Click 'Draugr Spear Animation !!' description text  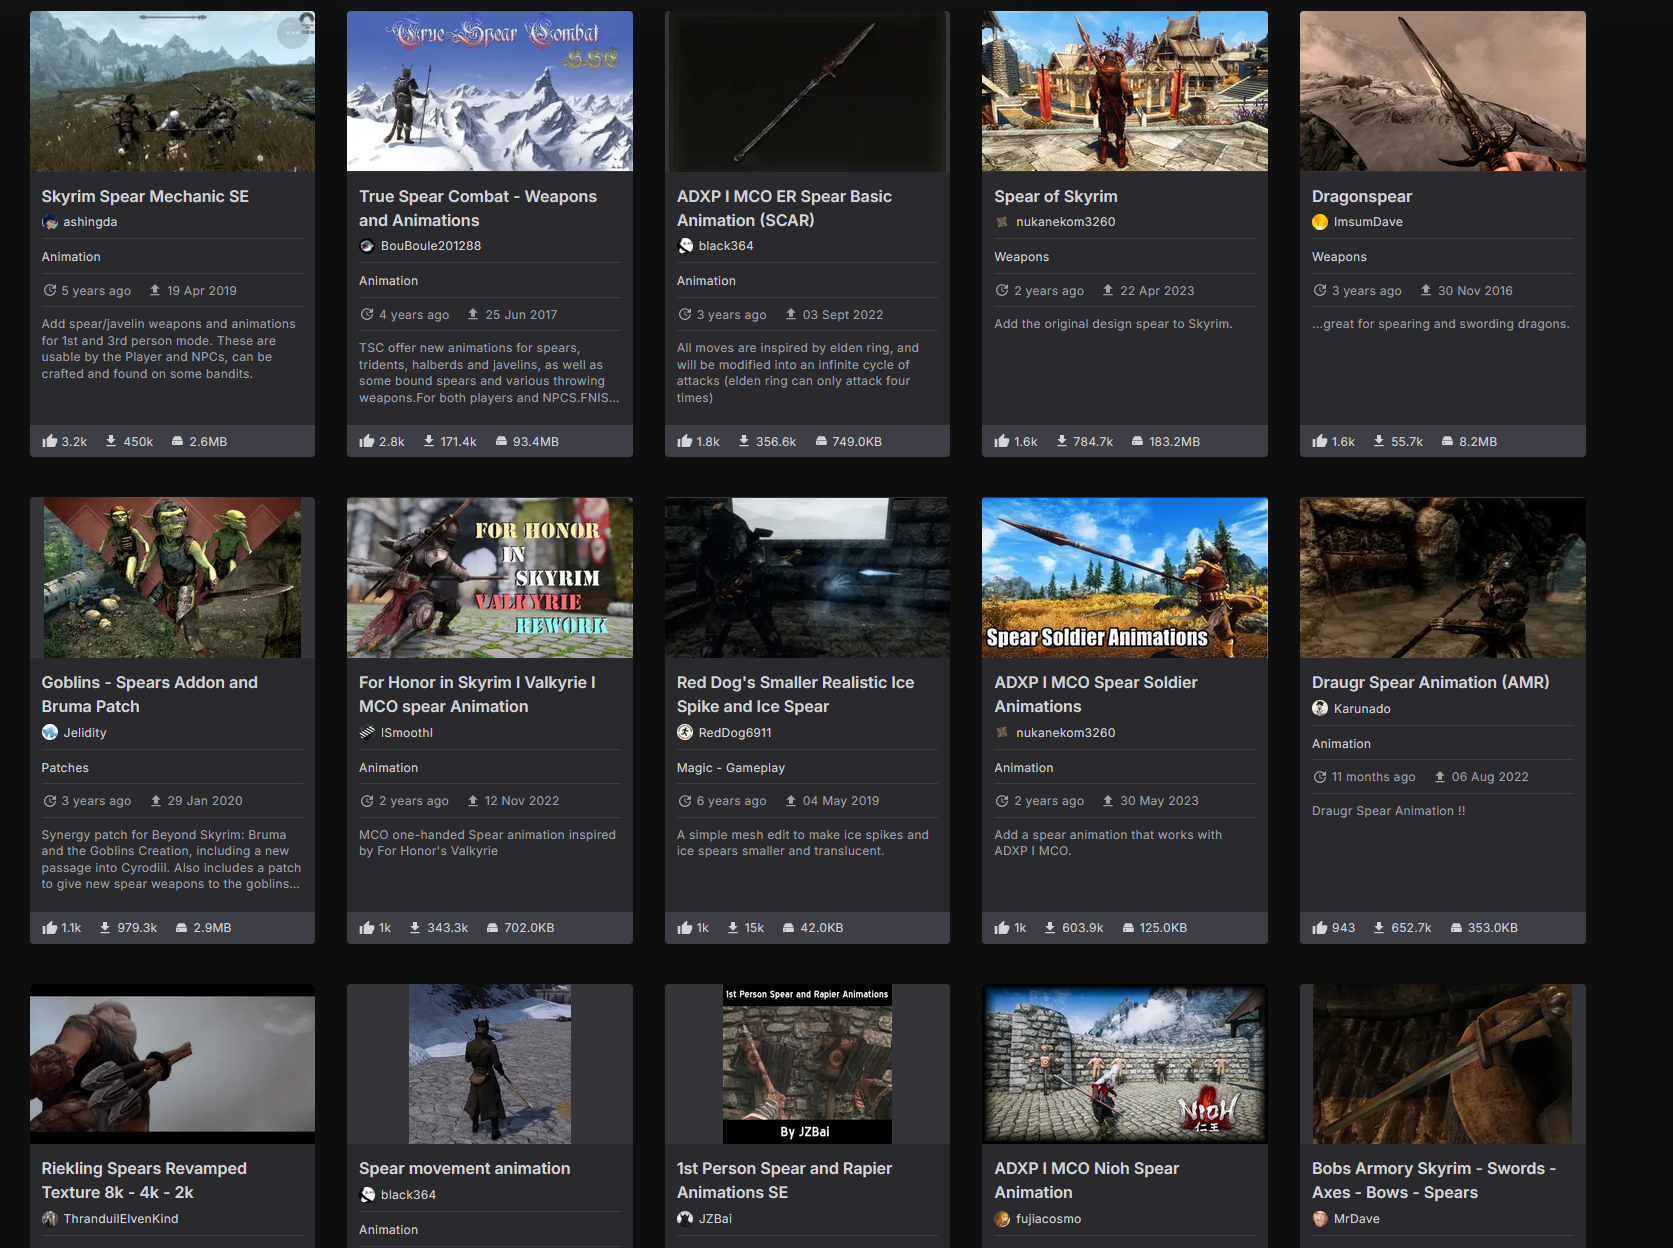click(1389, 811)
